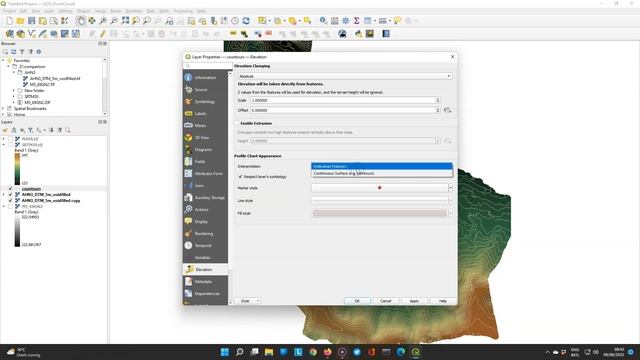Open the Field Calculator icon
The width and height of the screenshot is (640, 360).
tap(334, 21)
